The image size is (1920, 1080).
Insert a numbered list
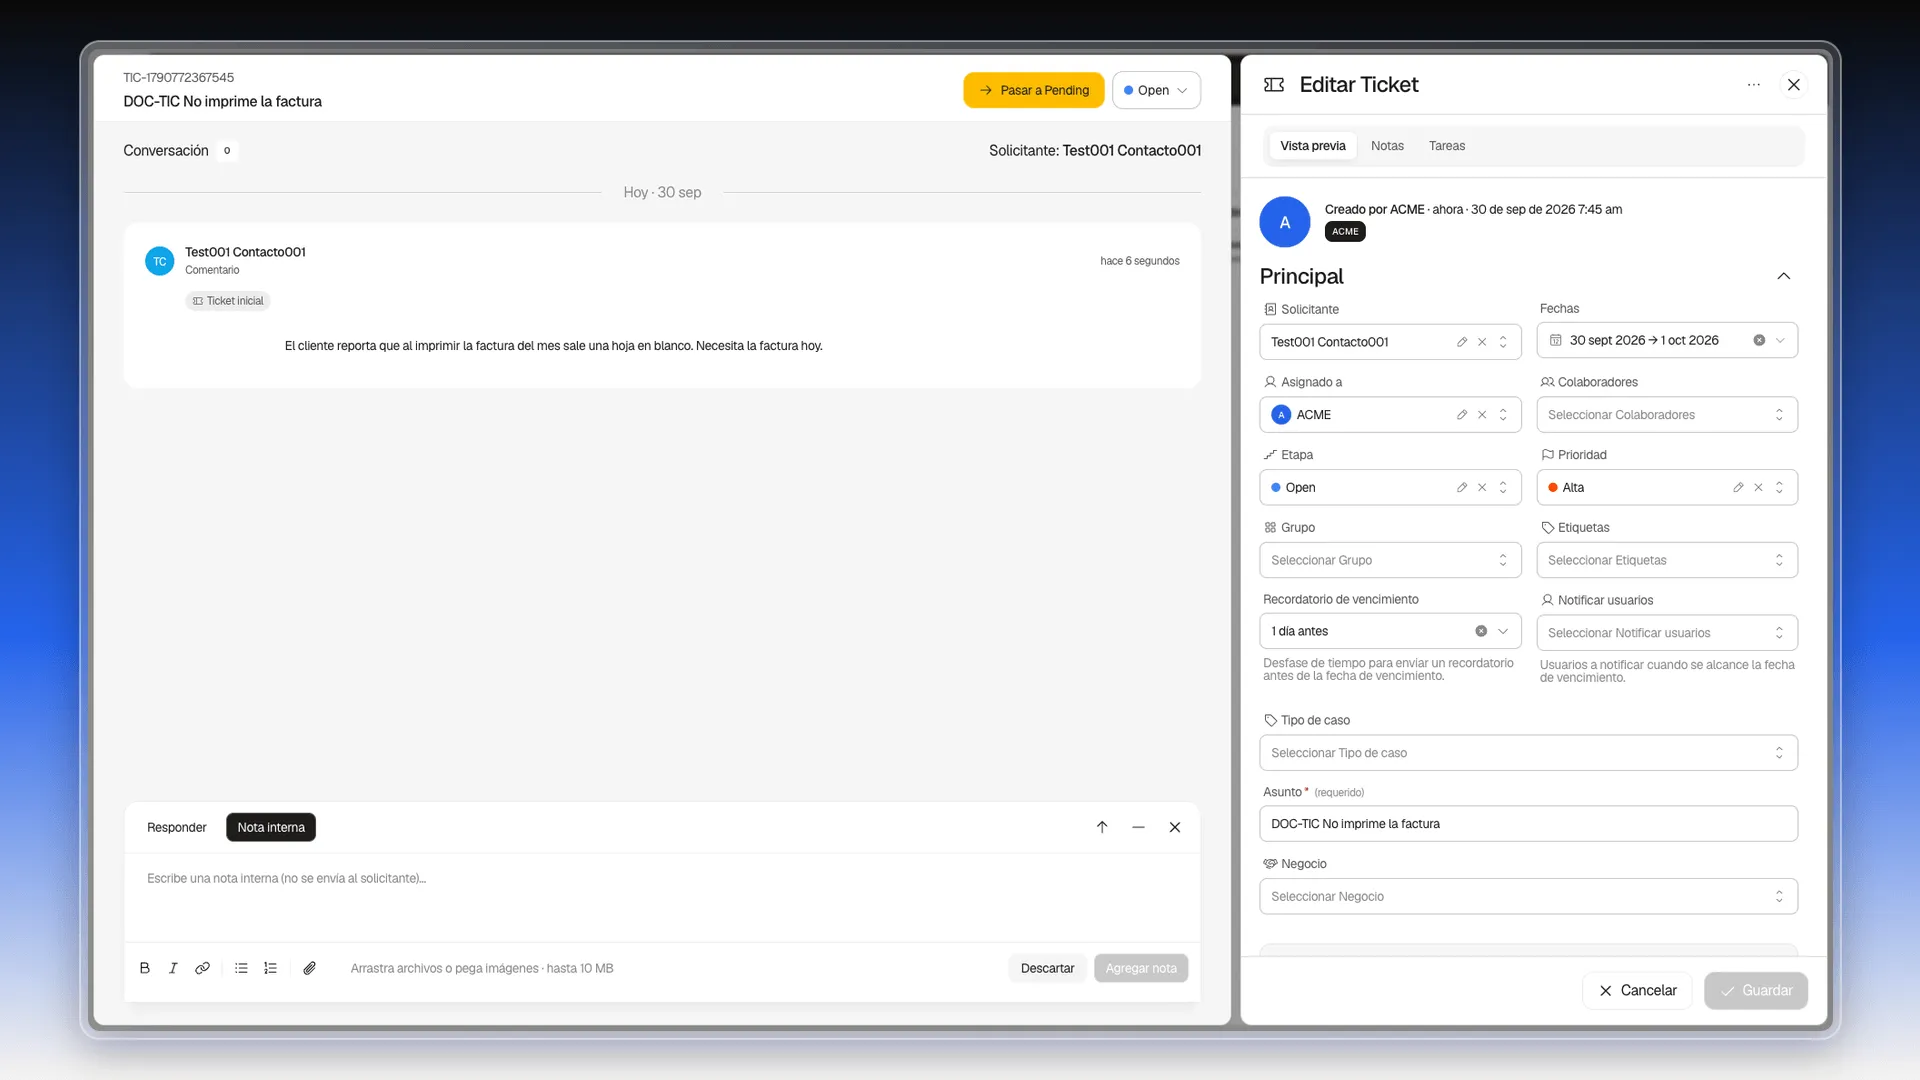coord(270,968)
